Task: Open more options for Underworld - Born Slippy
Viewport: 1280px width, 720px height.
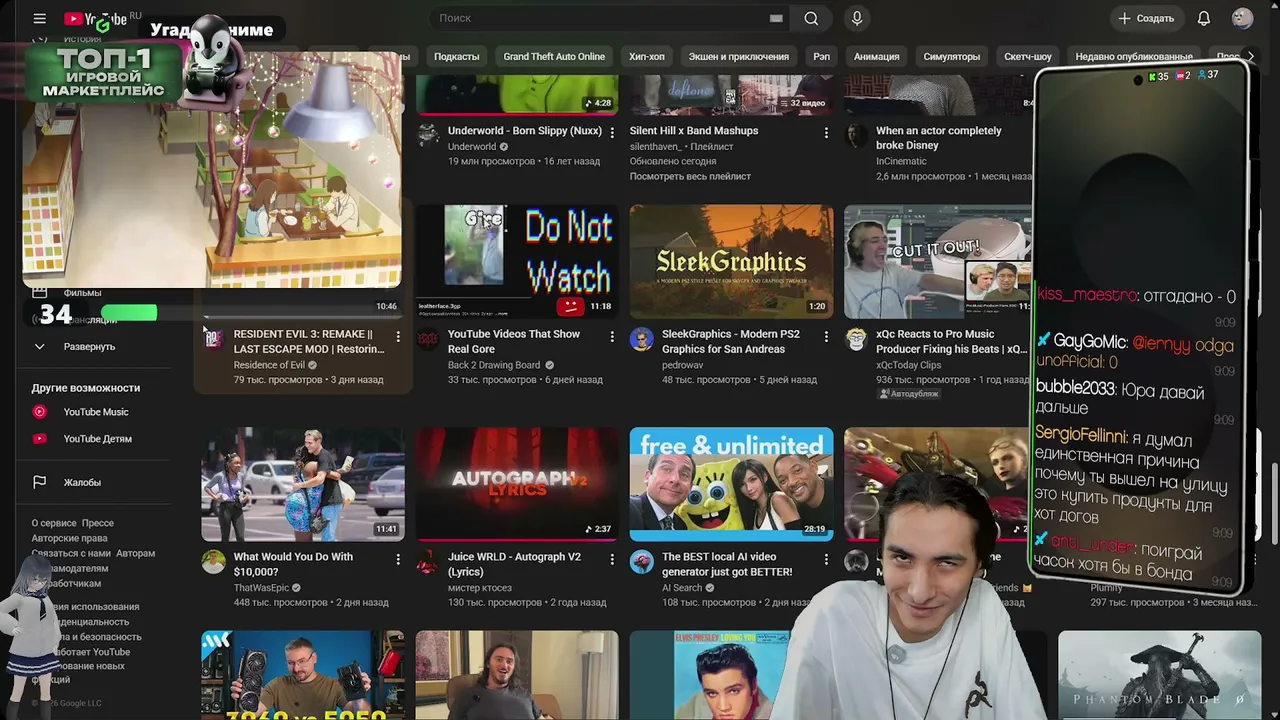Action: 612,132
